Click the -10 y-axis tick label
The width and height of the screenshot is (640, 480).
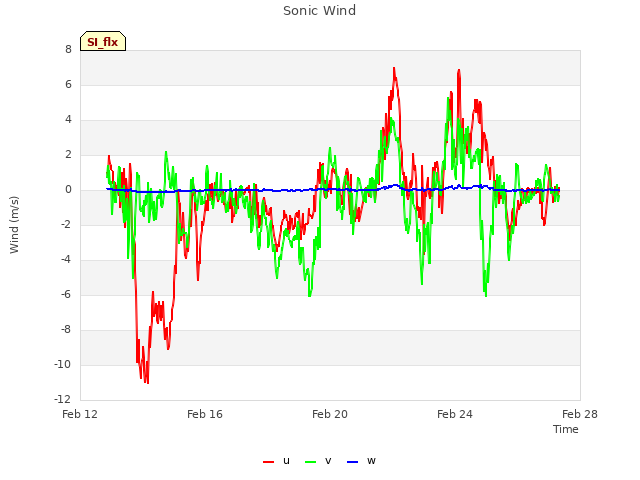(63, 364)
